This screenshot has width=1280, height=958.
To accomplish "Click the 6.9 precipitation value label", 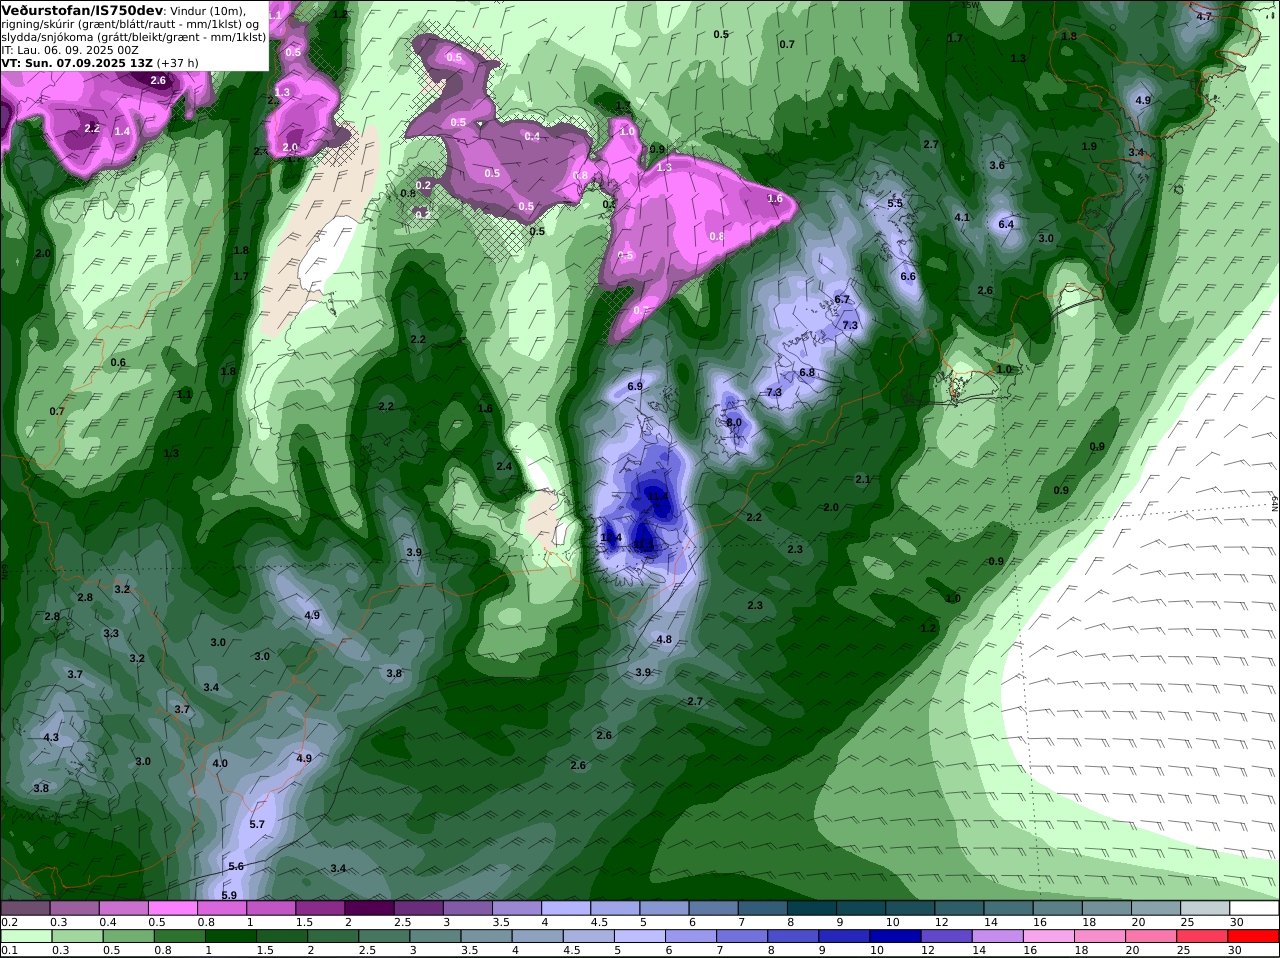I will (635, 387).
